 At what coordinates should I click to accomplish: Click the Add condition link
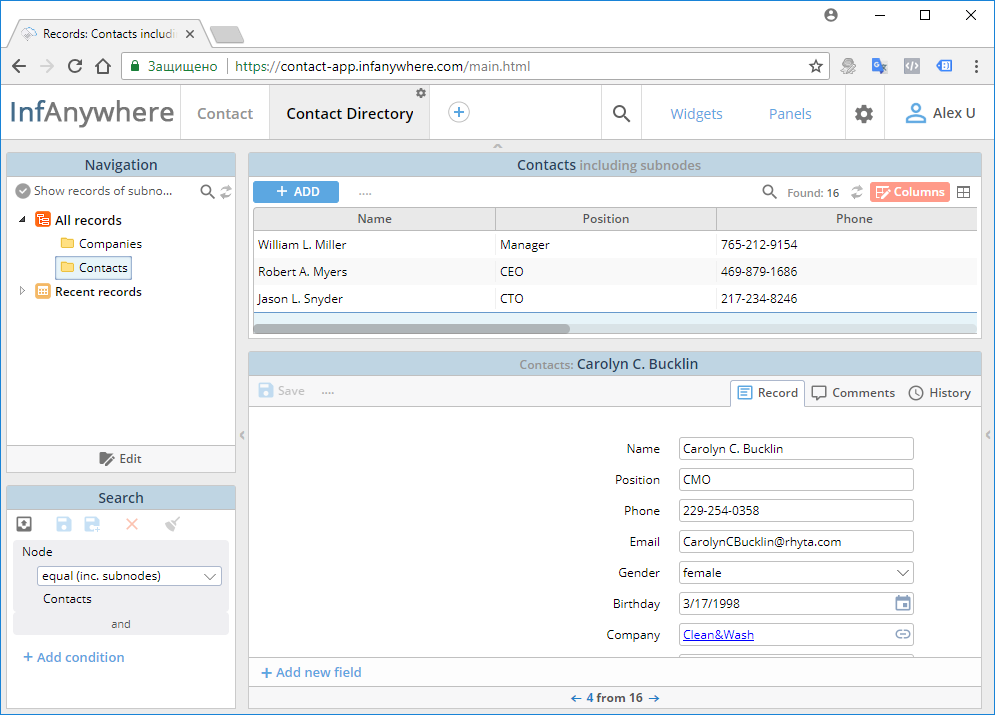(x=74, y=657)
